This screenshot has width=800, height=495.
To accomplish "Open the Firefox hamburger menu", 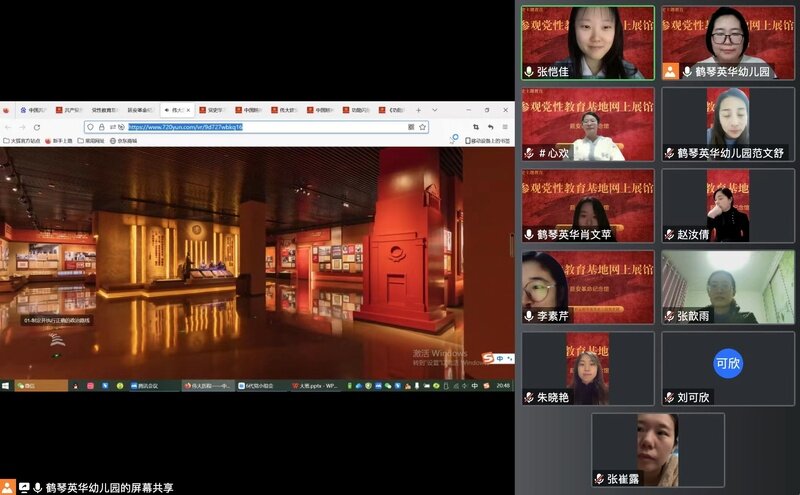I will coord(505,127).
